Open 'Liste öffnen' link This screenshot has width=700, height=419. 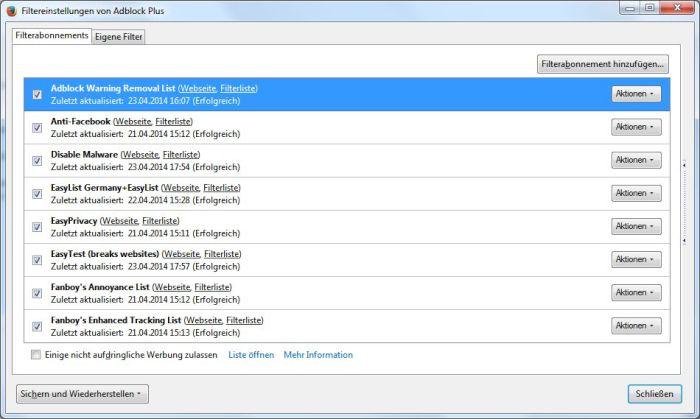pyautogui.click(x=251, y=355)
